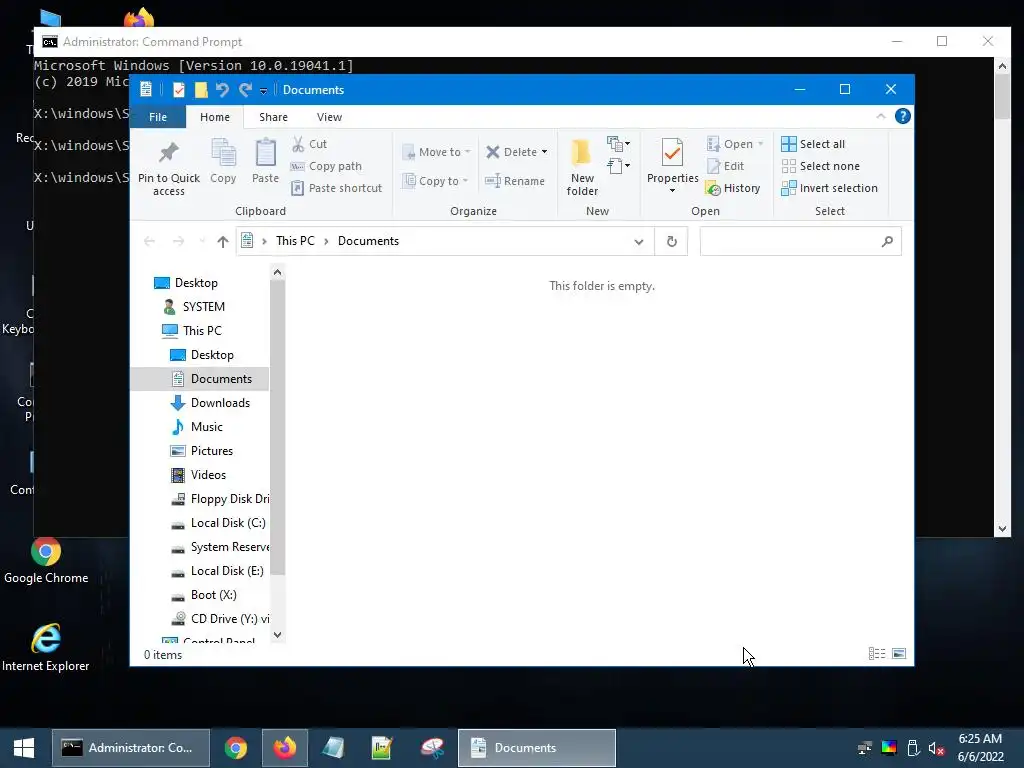Click navigation pane scroll down arrow

tap(278, 635)
